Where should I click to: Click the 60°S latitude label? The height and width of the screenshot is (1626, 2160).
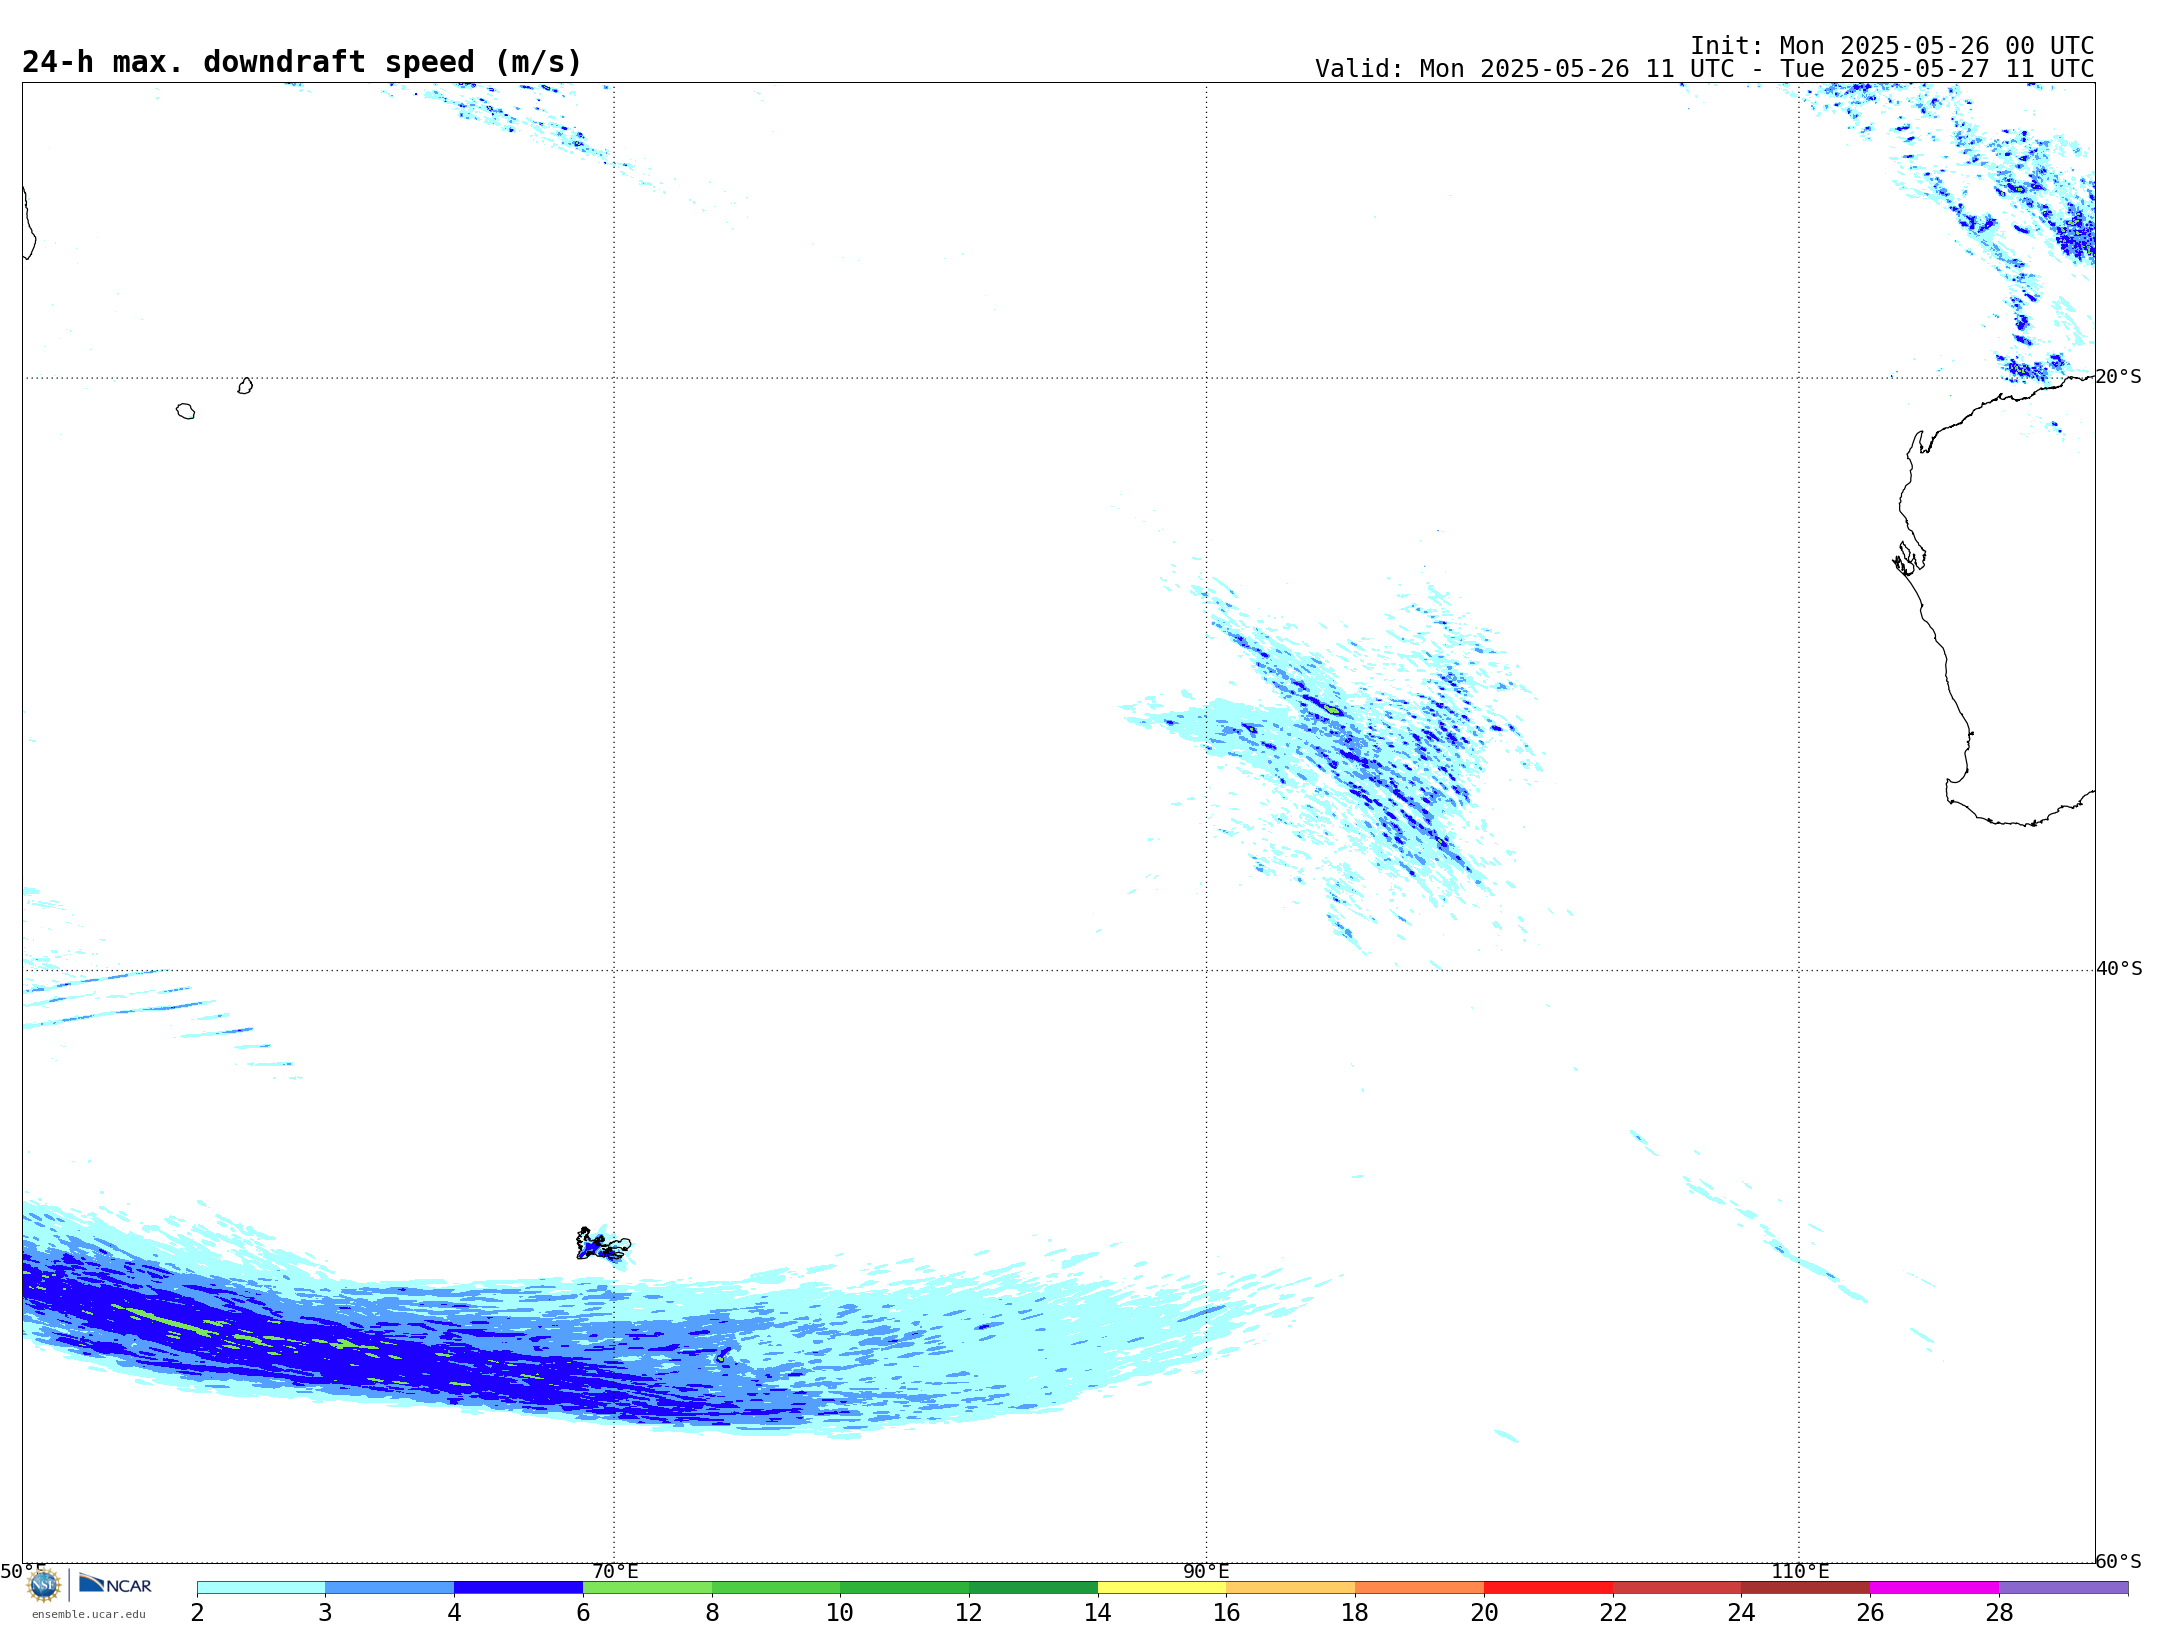tap(2118, 1561)
